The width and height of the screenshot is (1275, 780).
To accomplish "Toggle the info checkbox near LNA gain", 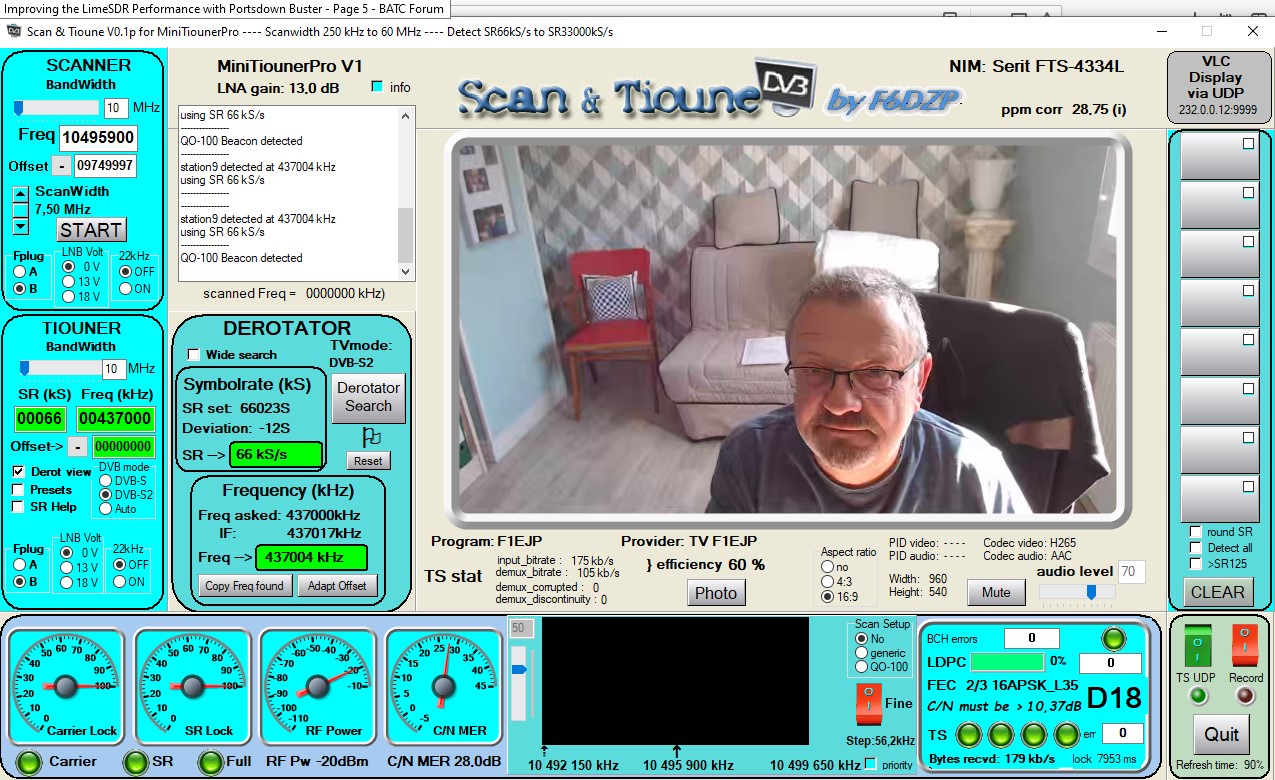I will tap(377, 87).
